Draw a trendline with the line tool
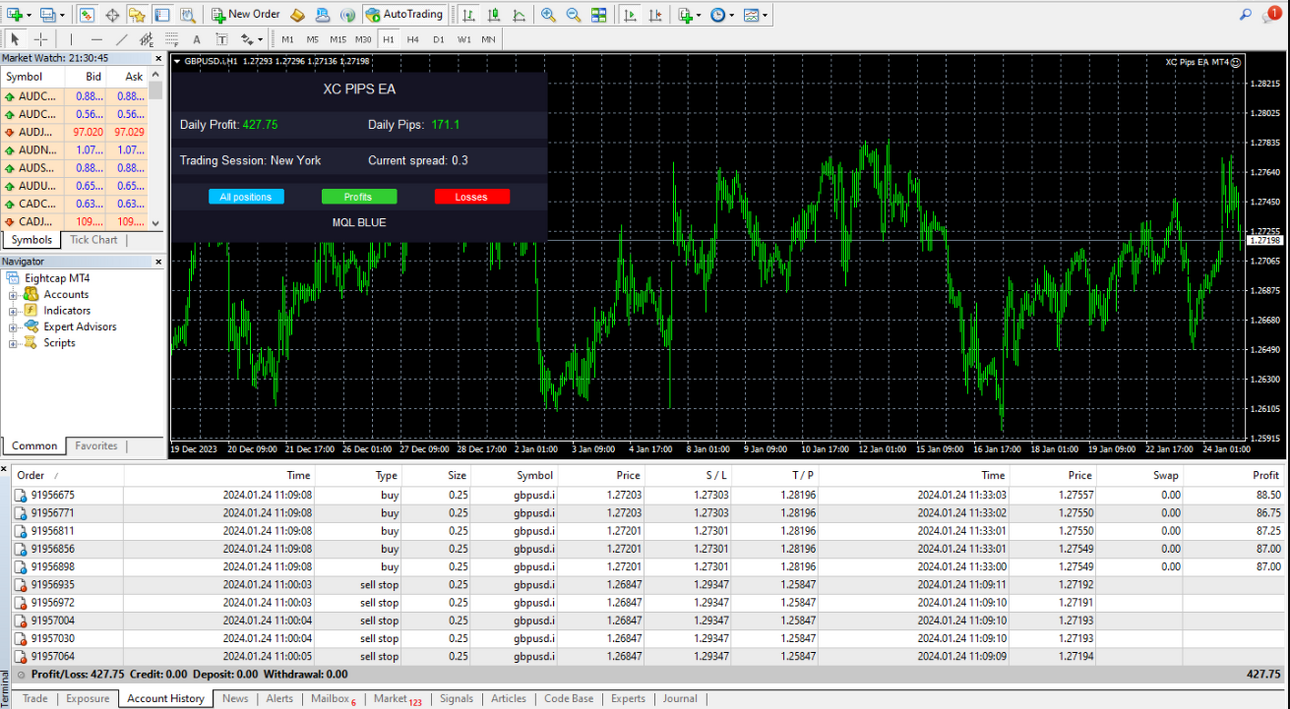1290x709 pixels. (121, 39)
